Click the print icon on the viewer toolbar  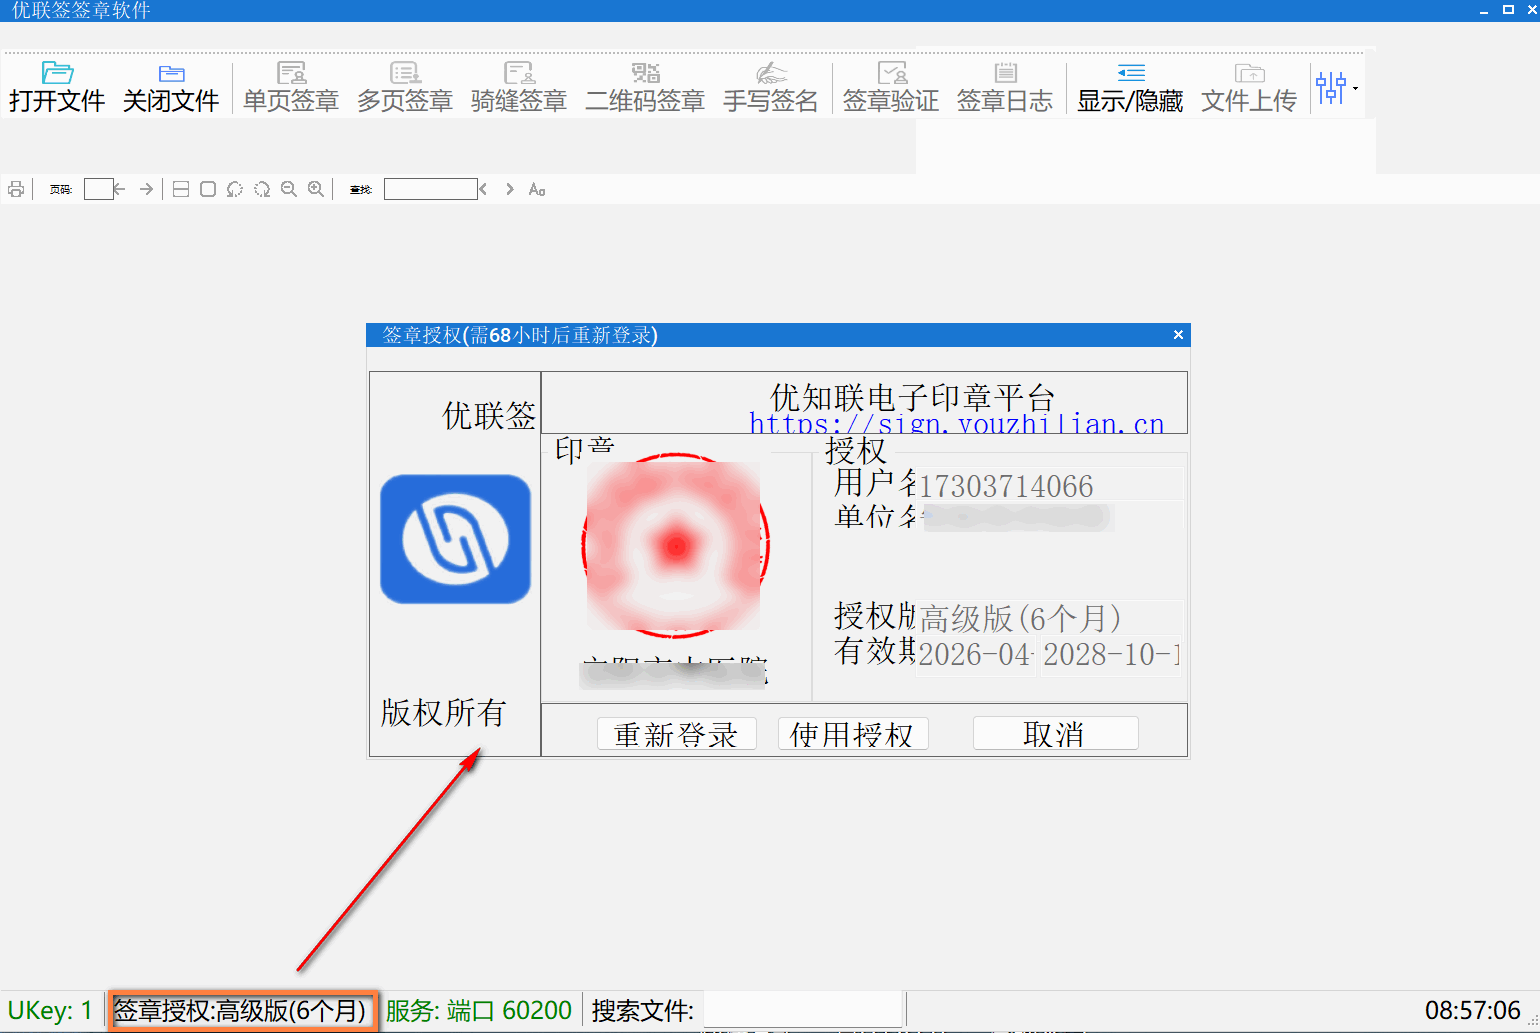(16, 188)
